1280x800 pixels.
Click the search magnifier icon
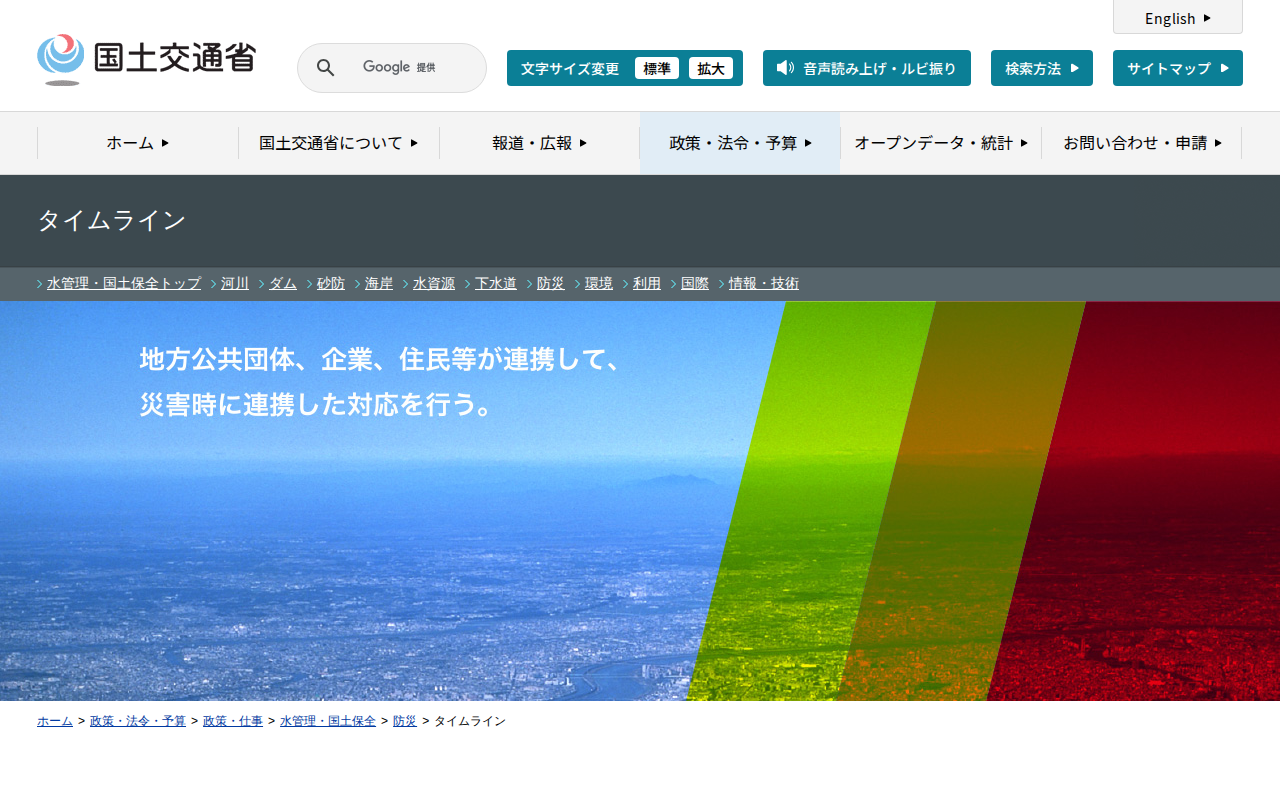pyautogui.click(x=325, y=68)
